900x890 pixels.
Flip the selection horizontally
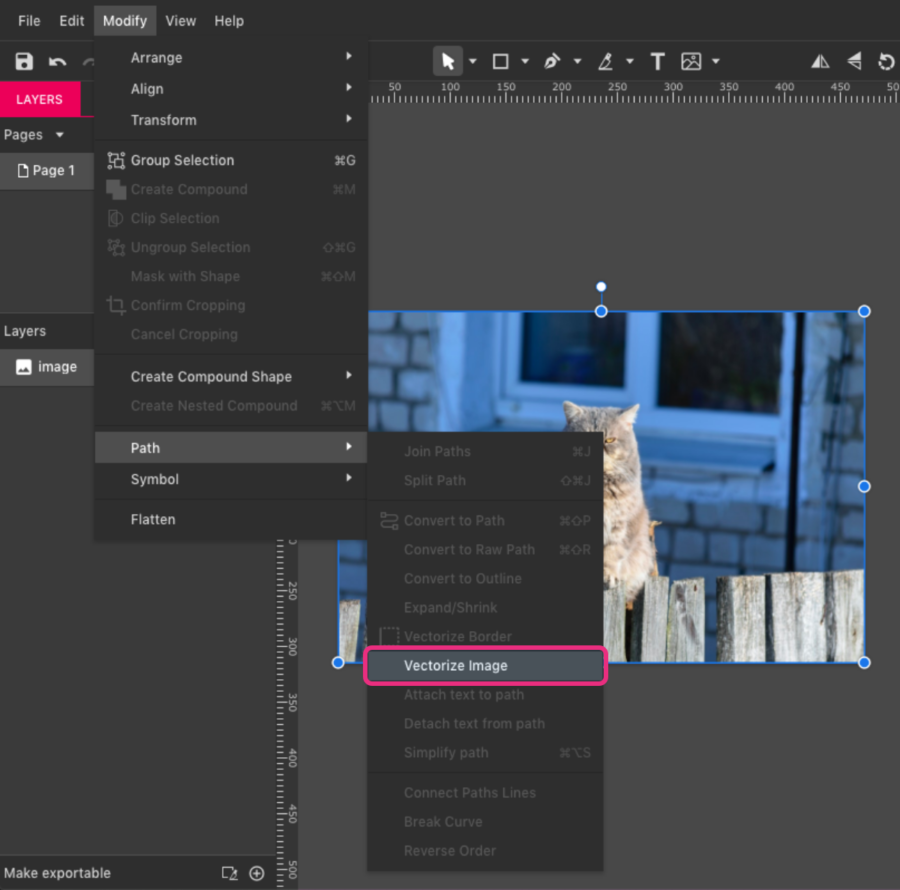point(820,60)
